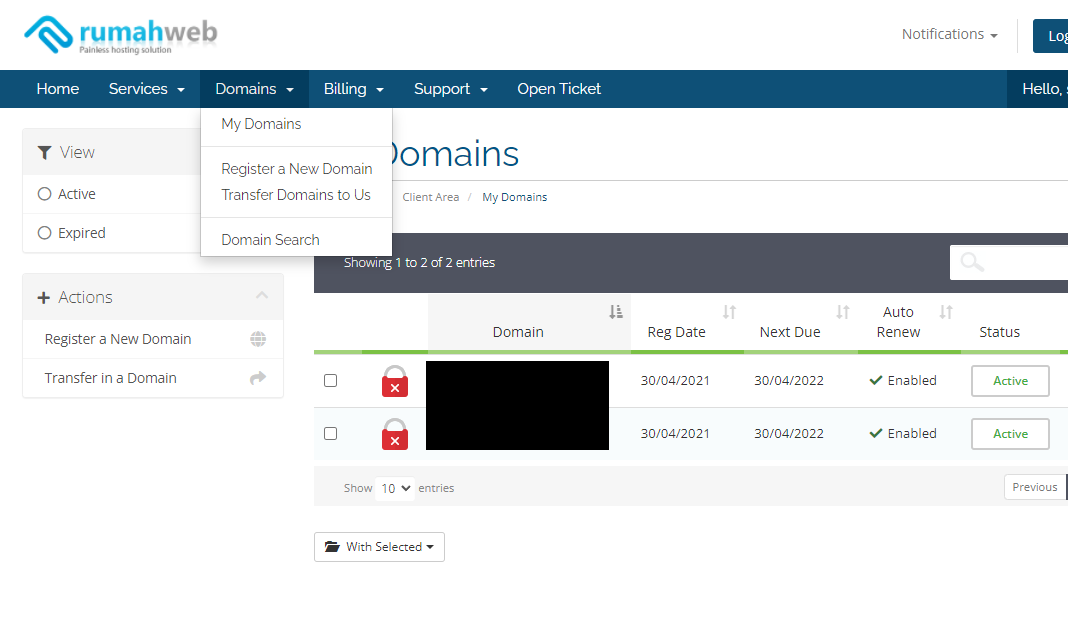Select the Expired view radio button
This screenshot has width=1068, height=624.
pos(44,233)
